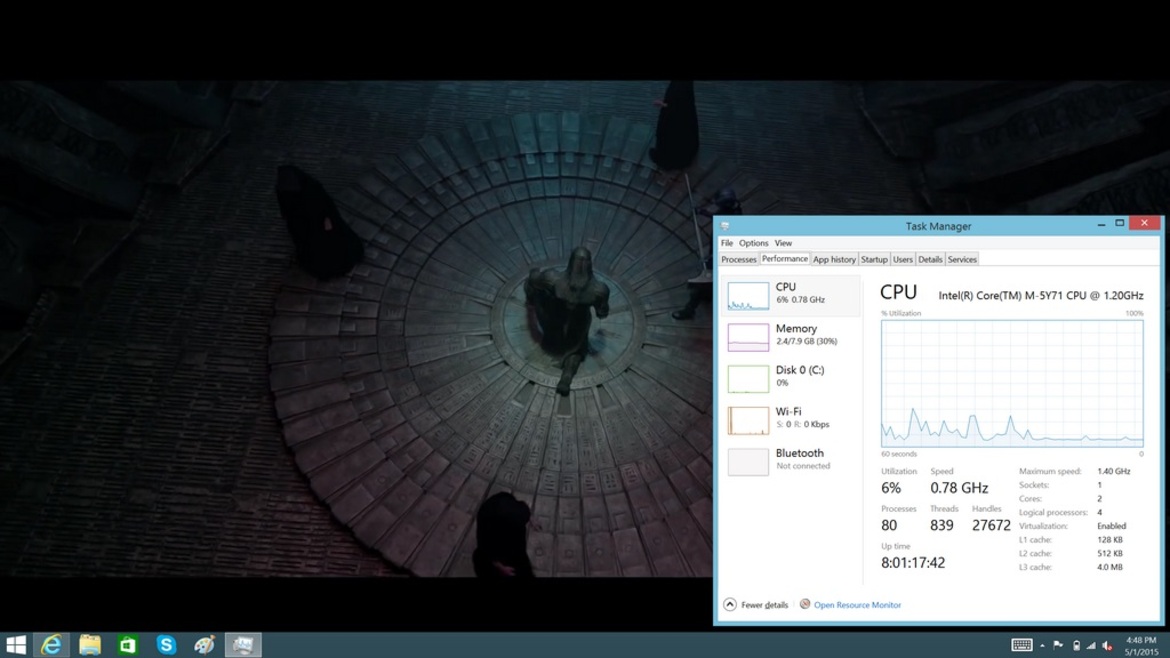Switch to the Processes tab
This screenshot has width=1170, height=658.
click(739, 260)
